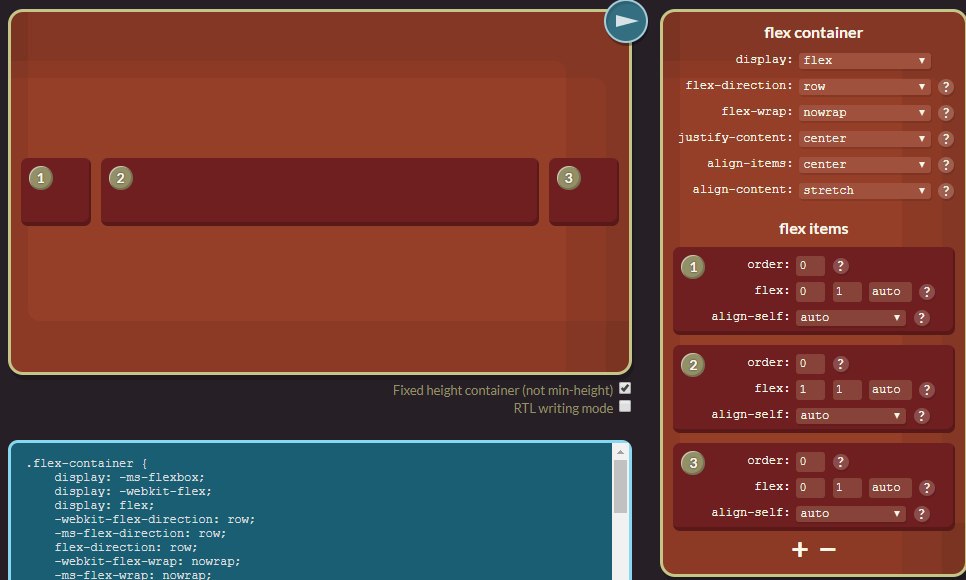Open align-items dropdown set to center

pos(864,164)
